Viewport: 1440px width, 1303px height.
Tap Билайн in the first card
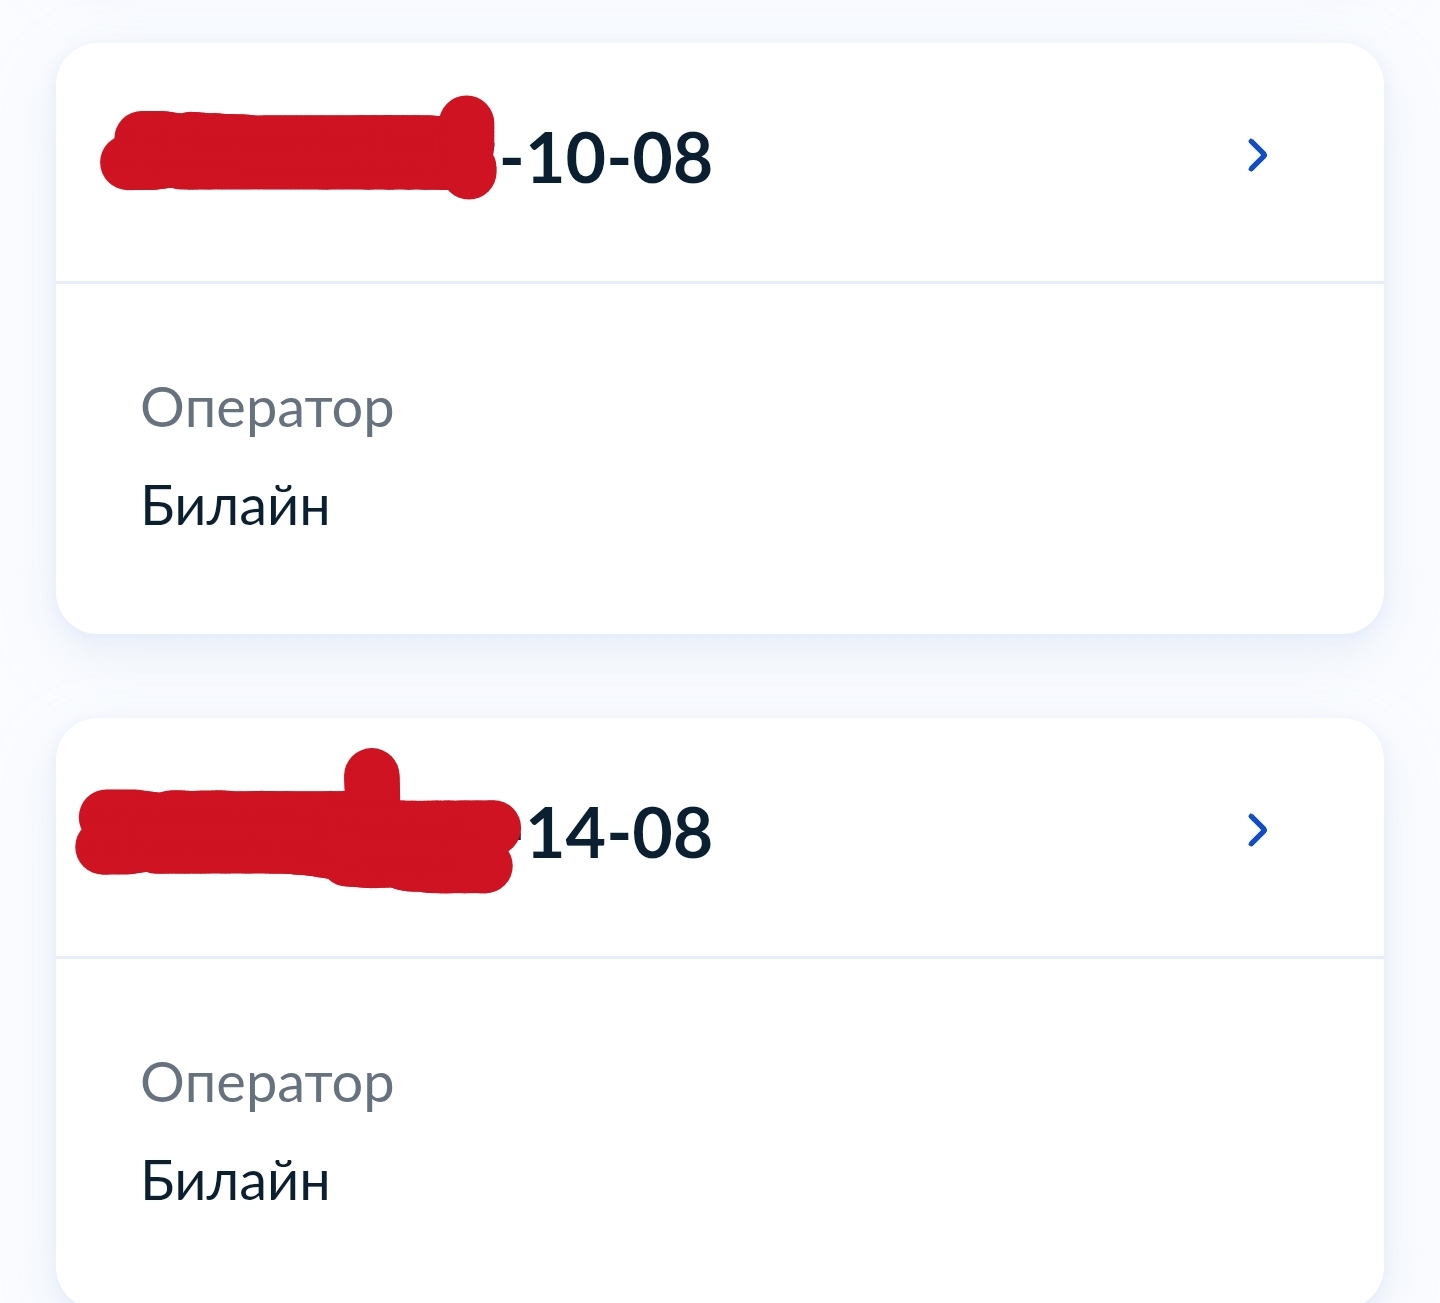(235, 506)
